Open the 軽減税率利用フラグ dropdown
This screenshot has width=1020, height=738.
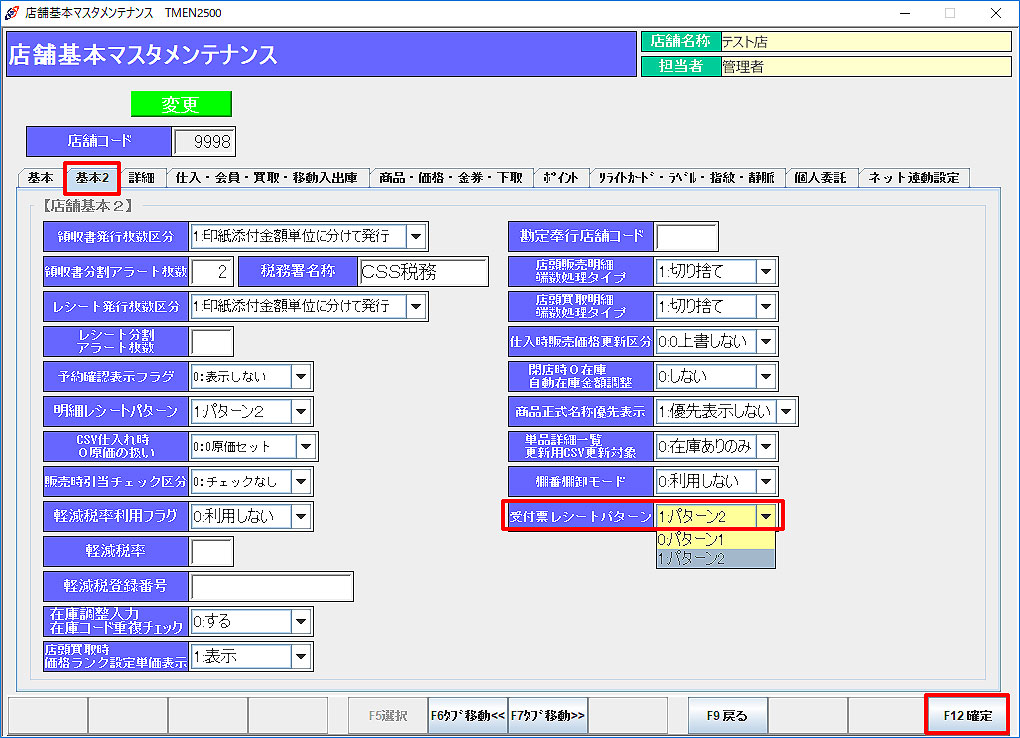click(x=302, y=516)
